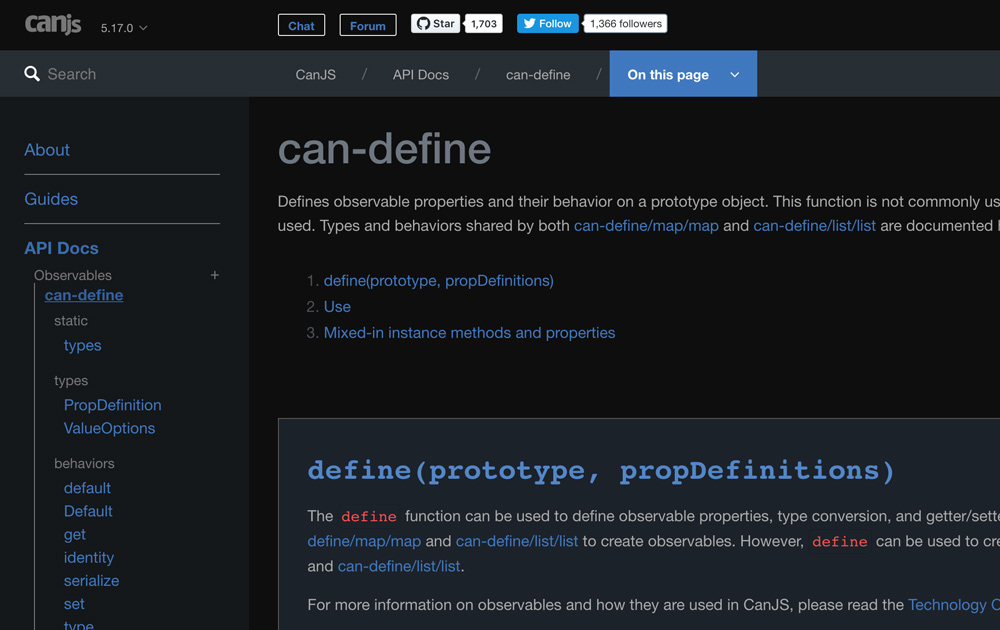Select can-define in the sidebar
This screenshot has height=630, width=1000.
click(83, 295)
